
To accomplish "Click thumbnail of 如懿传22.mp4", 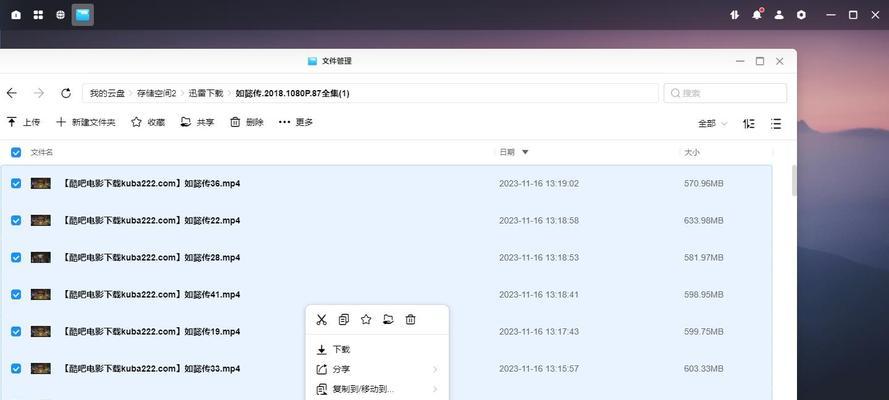I will click(x=40, y=220).
